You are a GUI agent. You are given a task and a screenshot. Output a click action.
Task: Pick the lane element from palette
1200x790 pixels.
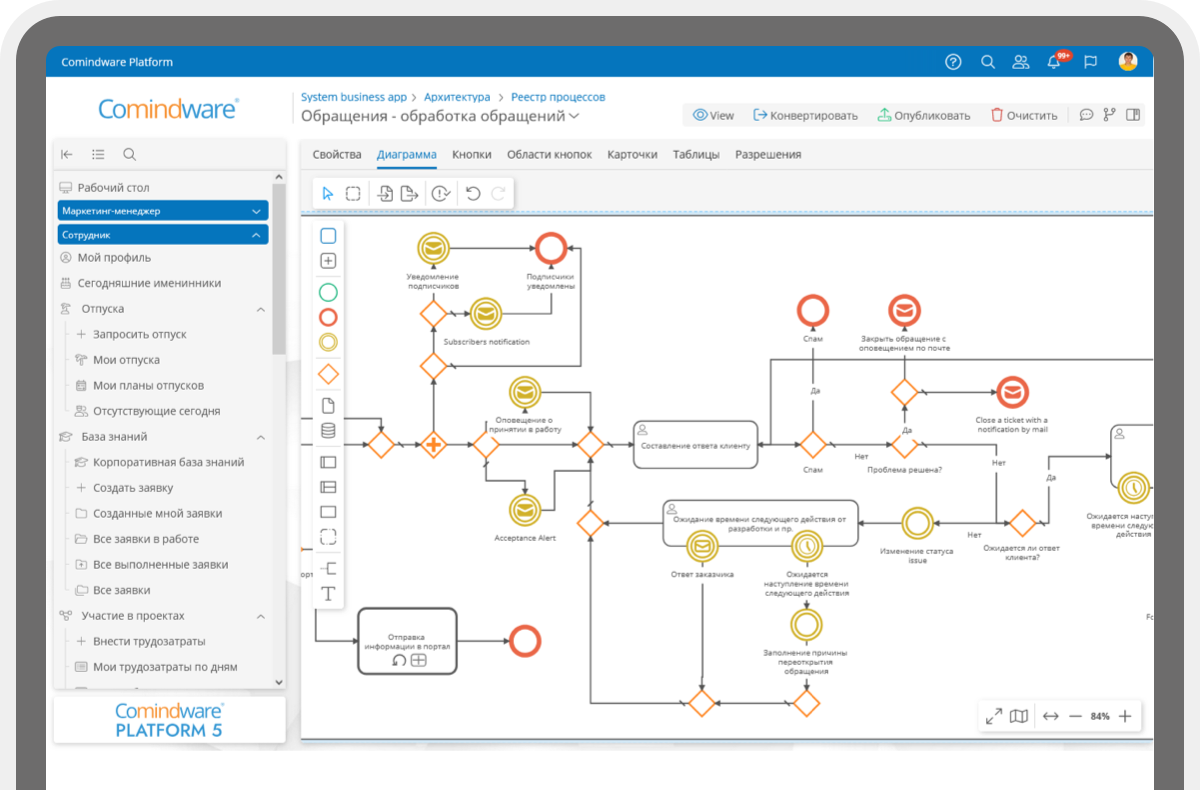click(328, 487)
